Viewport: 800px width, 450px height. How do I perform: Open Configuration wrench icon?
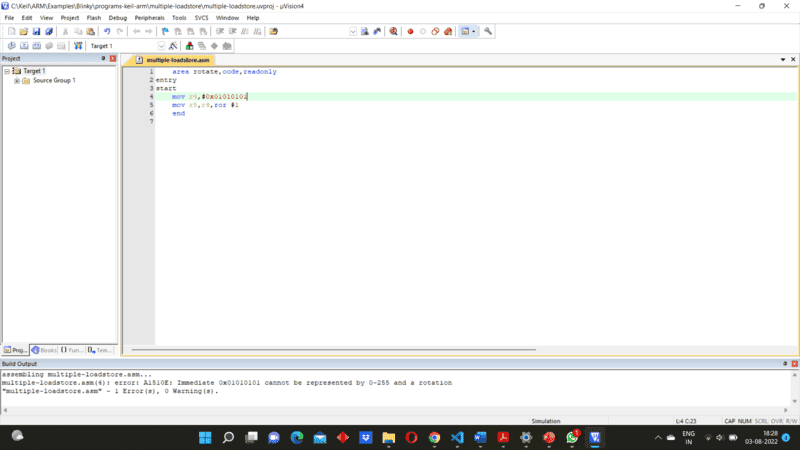pos(488,32)
